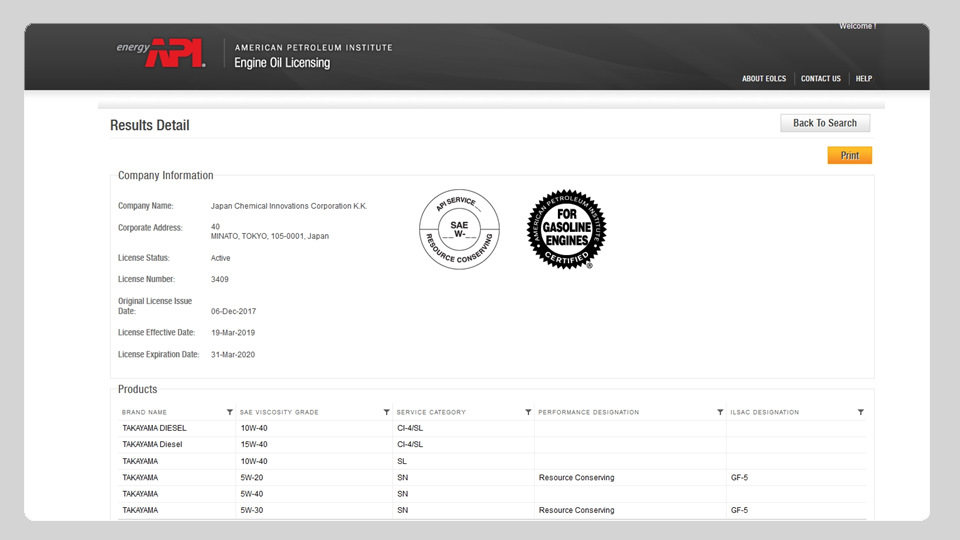Open the Performance Designation column filter
Viewport: 960px width, 540px height.
720,412
